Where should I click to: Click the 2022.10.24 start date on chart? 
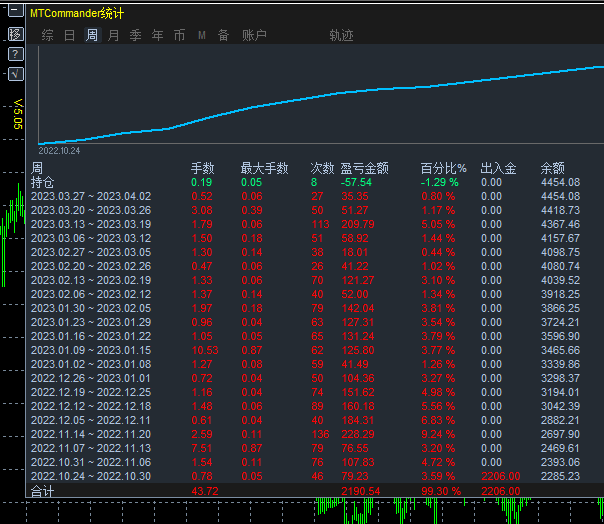click(58, 150)
